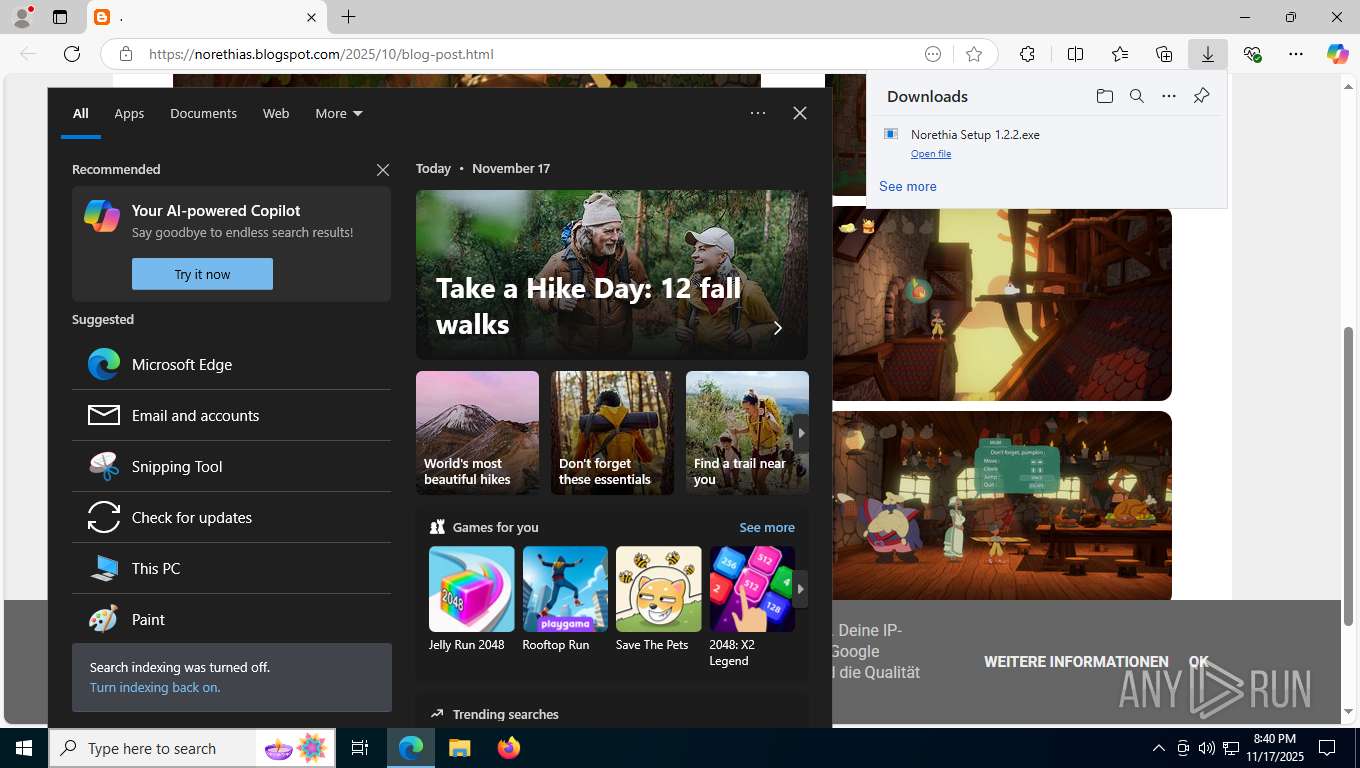Launch 2048: X2 Legend game
1360x768 pixels.
752,607
